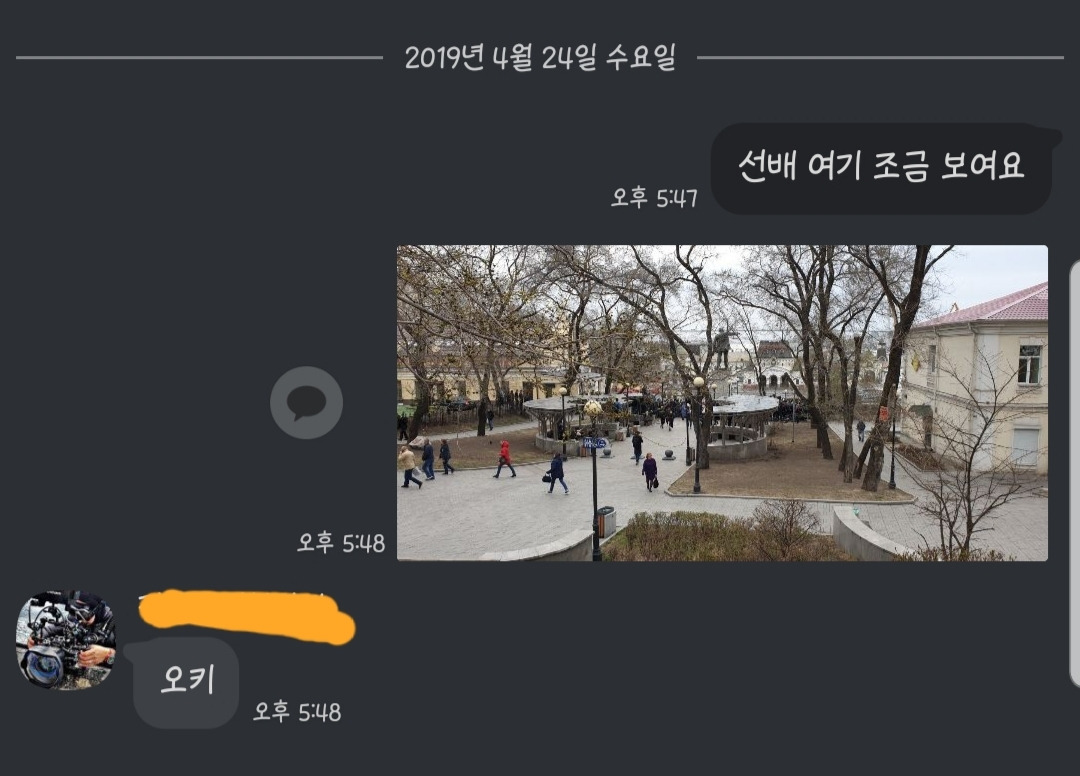The width and height of the screenshot is (1080, 776).
Task: Select the "오키" reply bubble
Action: pos(186,682)
